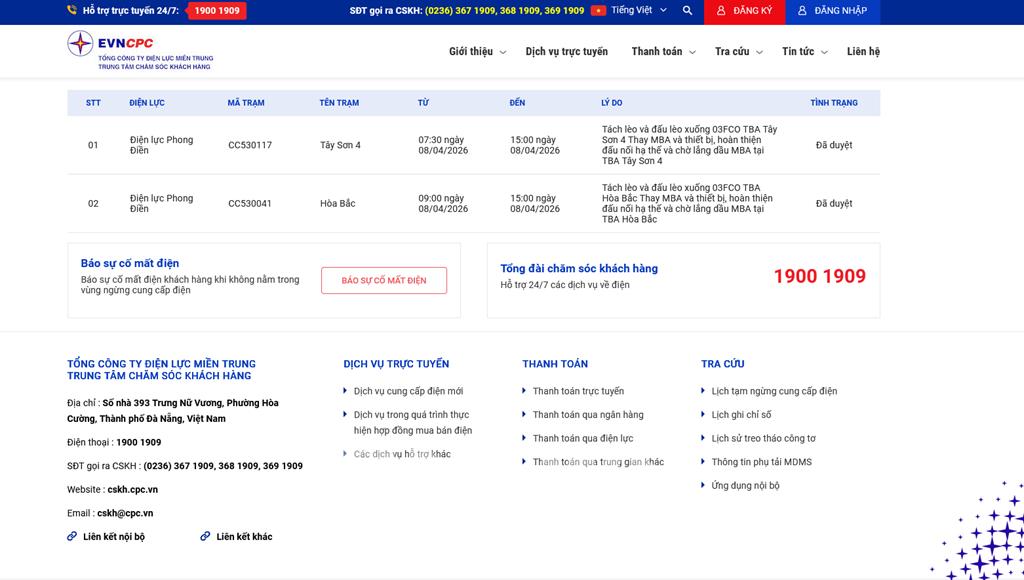Expand the Thanh toán dropdown menu

click(x=664, y=52)
